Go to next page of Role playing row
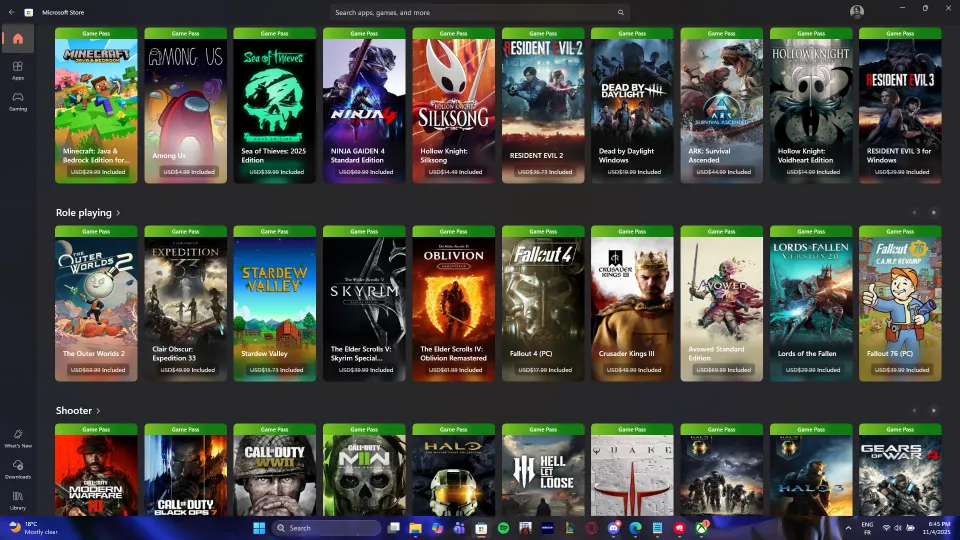The image size is (960, 540). coord(933,212)
